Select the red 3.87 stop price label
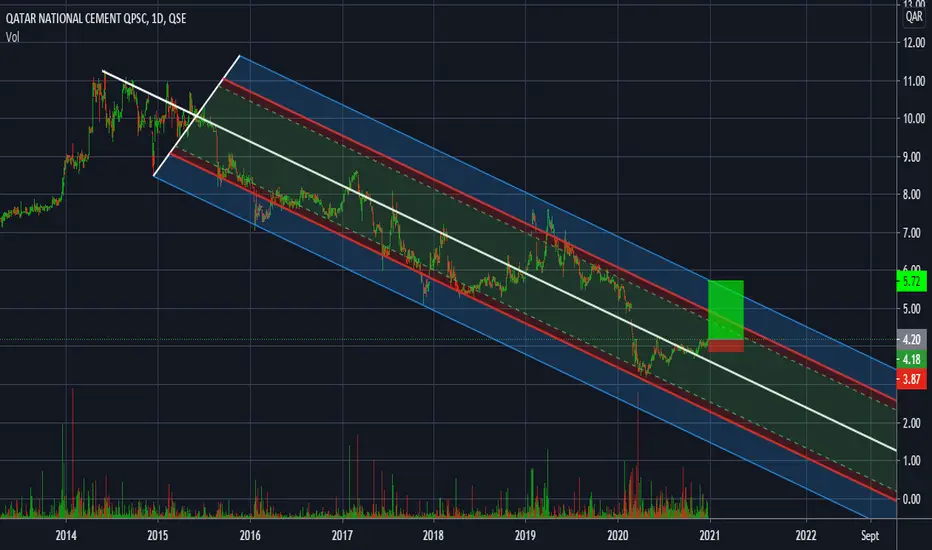This screenshot has height=550, width=932. tap(911, 379)
